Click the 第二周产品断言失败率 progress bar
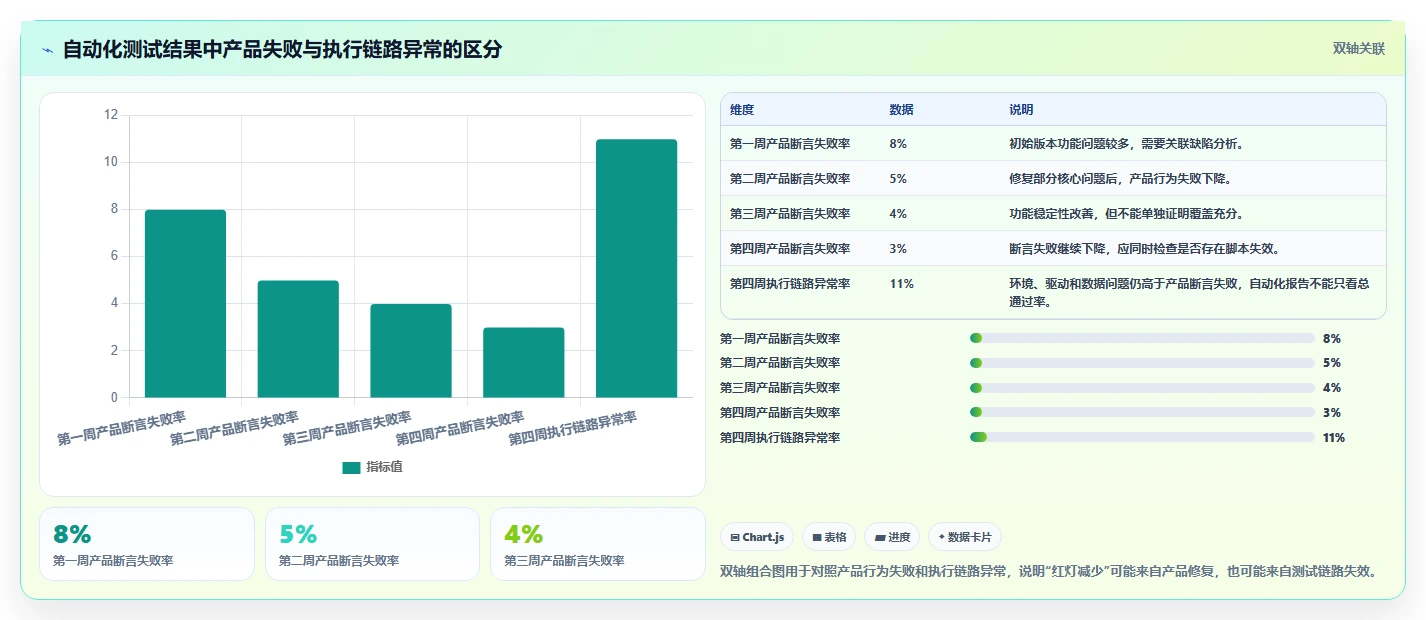Viewport: 1426px width, 620px height. tap(1142, 363)
